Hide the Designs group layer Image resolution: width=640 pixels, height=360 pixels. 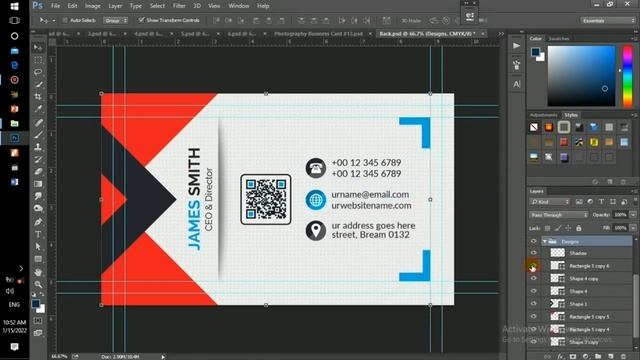[x=533, y=241]
